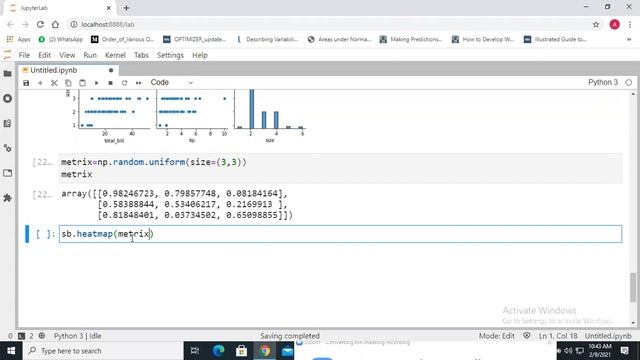Viewport: 640px width, 360px height.
Task: Save the notebook with the disk icon
Action: pos(26,83)
